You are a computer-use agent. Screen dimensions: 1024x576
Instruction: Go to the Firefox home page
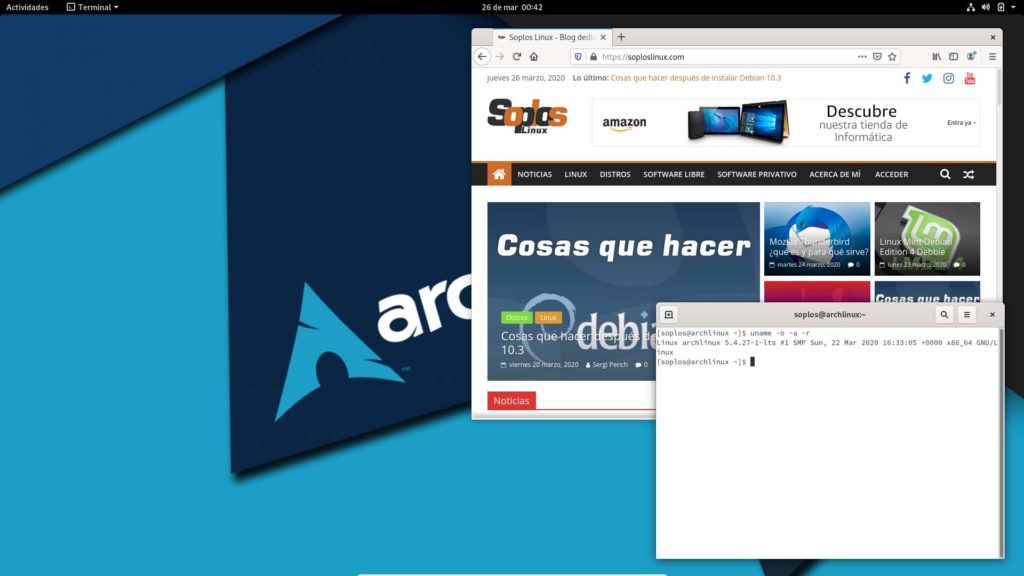pos(534,57)
